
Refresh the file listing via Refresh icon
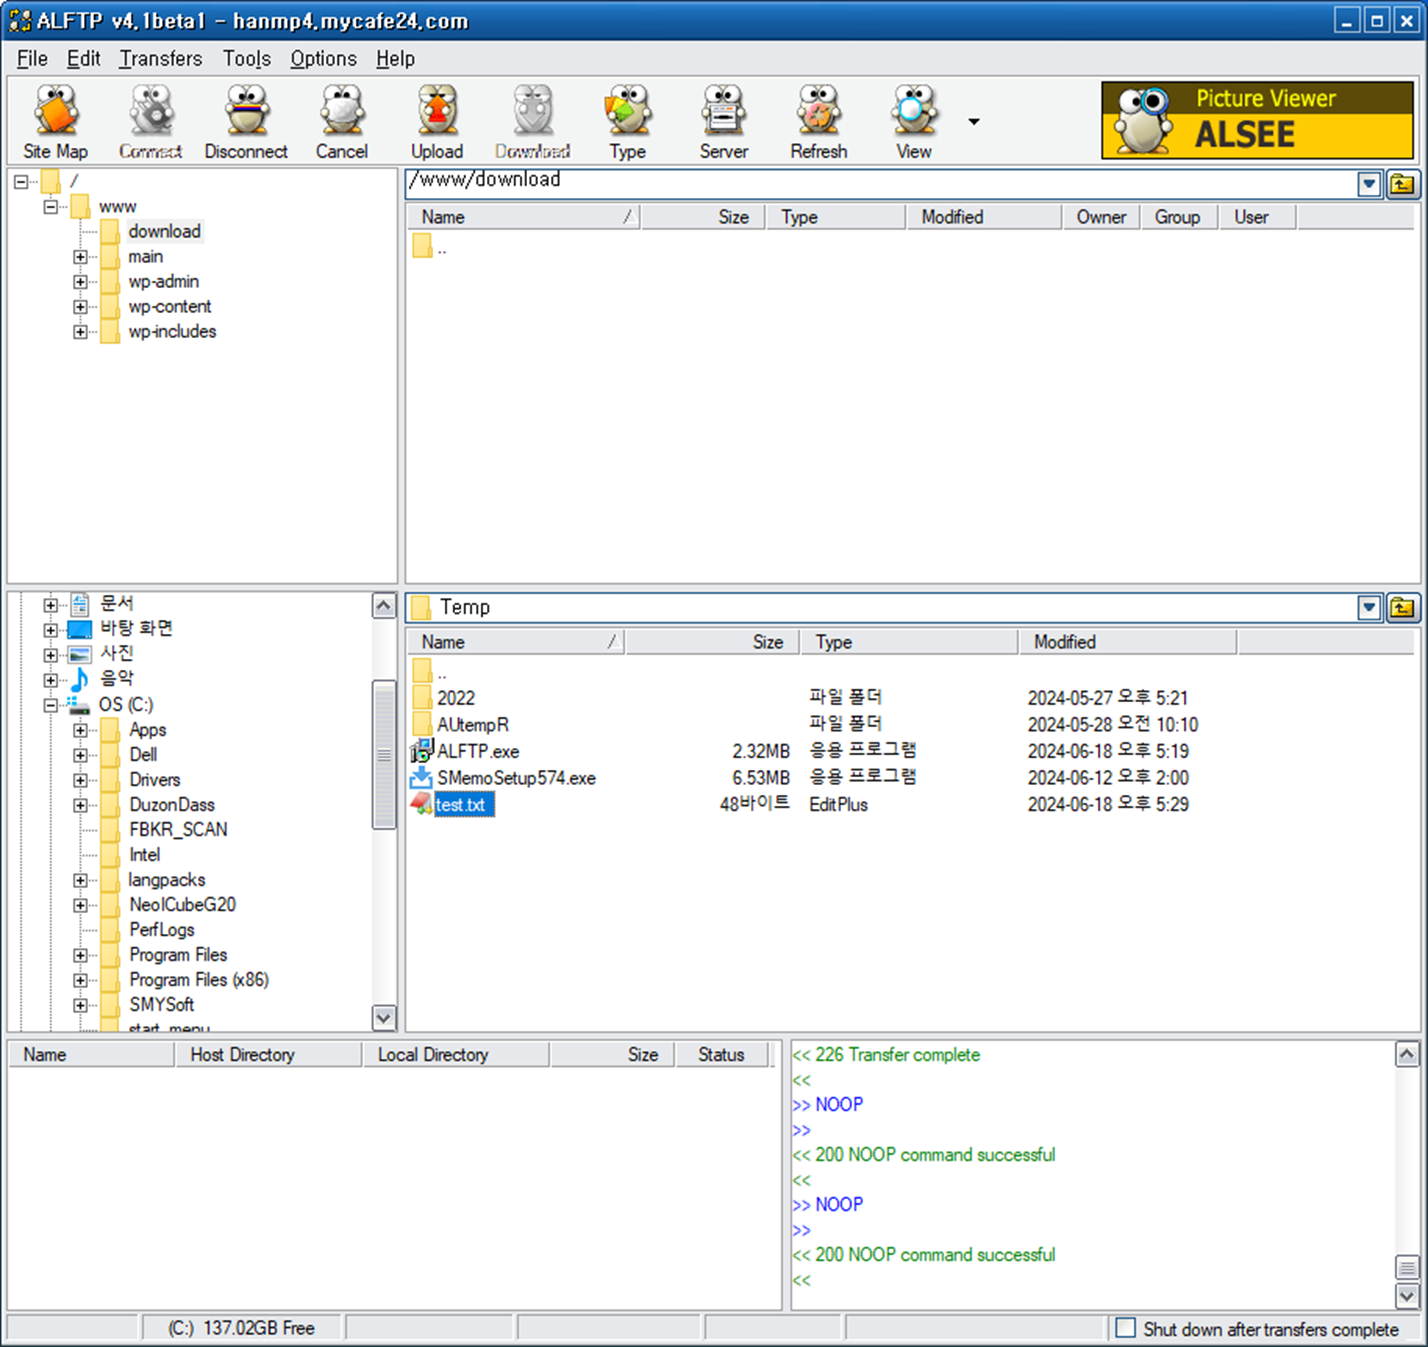click(818, 120)
